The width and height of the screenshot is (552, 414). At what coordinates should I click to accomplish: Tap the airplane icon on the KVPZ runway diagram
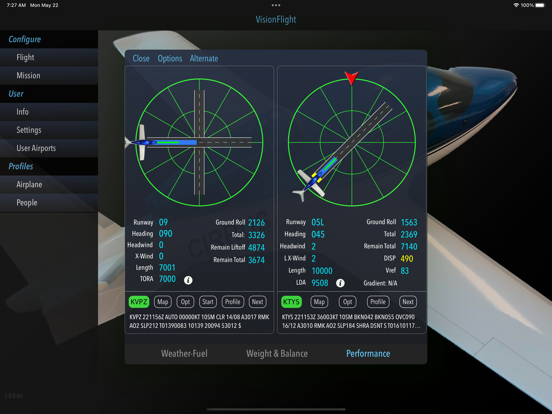point(141,143)
